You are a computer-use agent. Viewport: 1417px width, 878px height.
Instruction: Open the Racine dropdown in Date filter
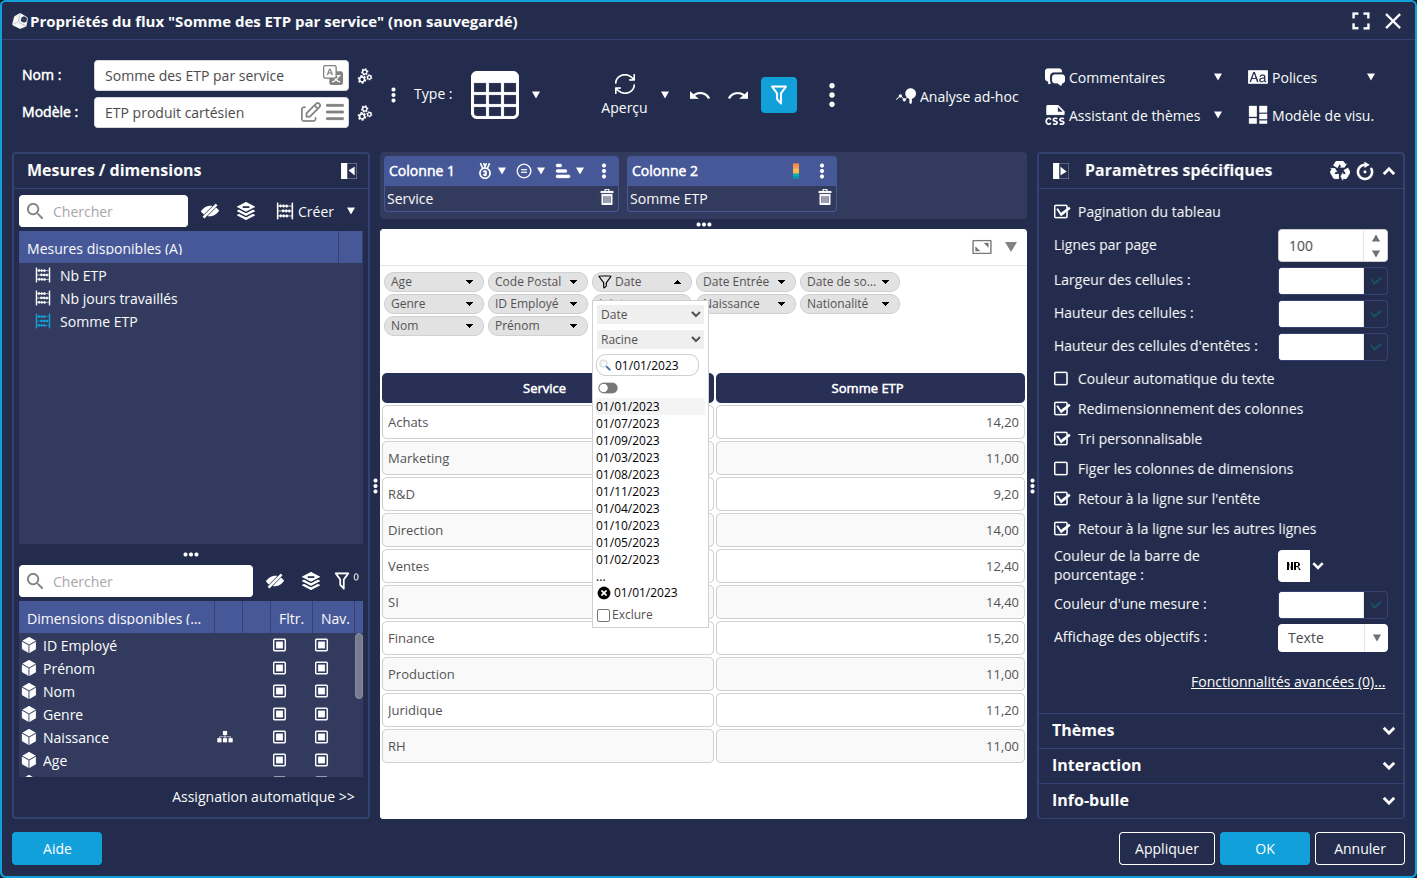click(x=650, y=340)
